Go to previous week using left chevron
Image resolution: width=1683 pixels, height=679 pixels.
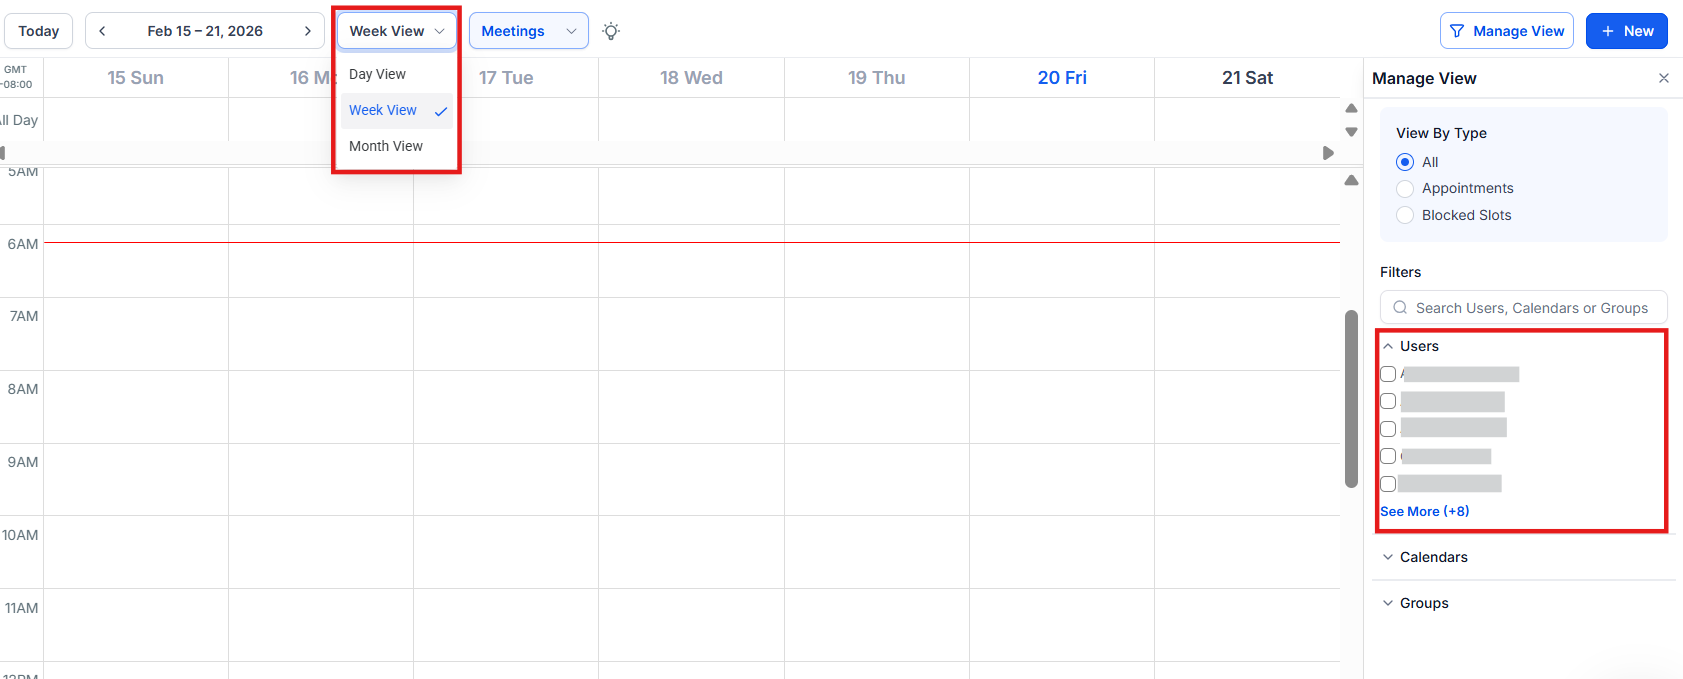point(102,31)
